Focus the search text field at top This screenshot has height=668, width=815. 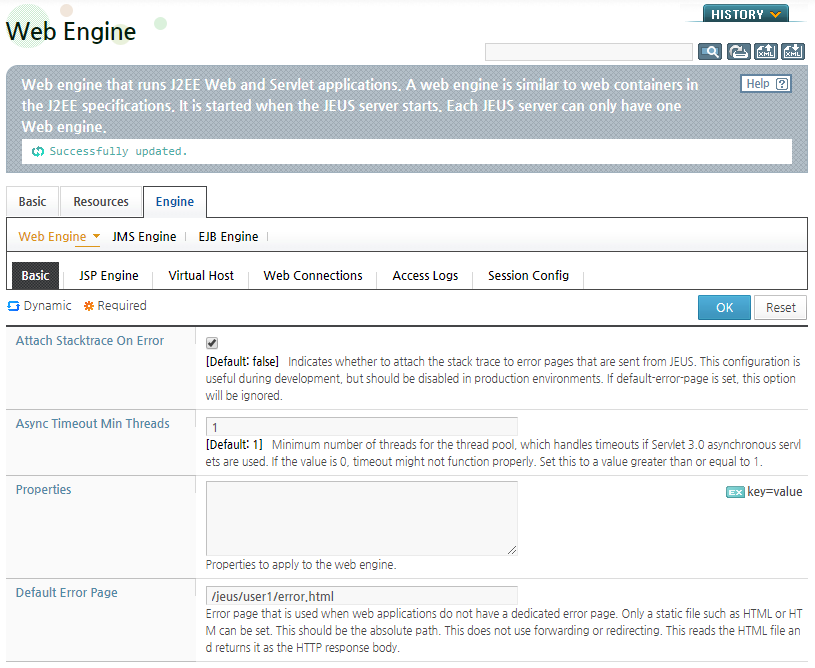[588, 52]
